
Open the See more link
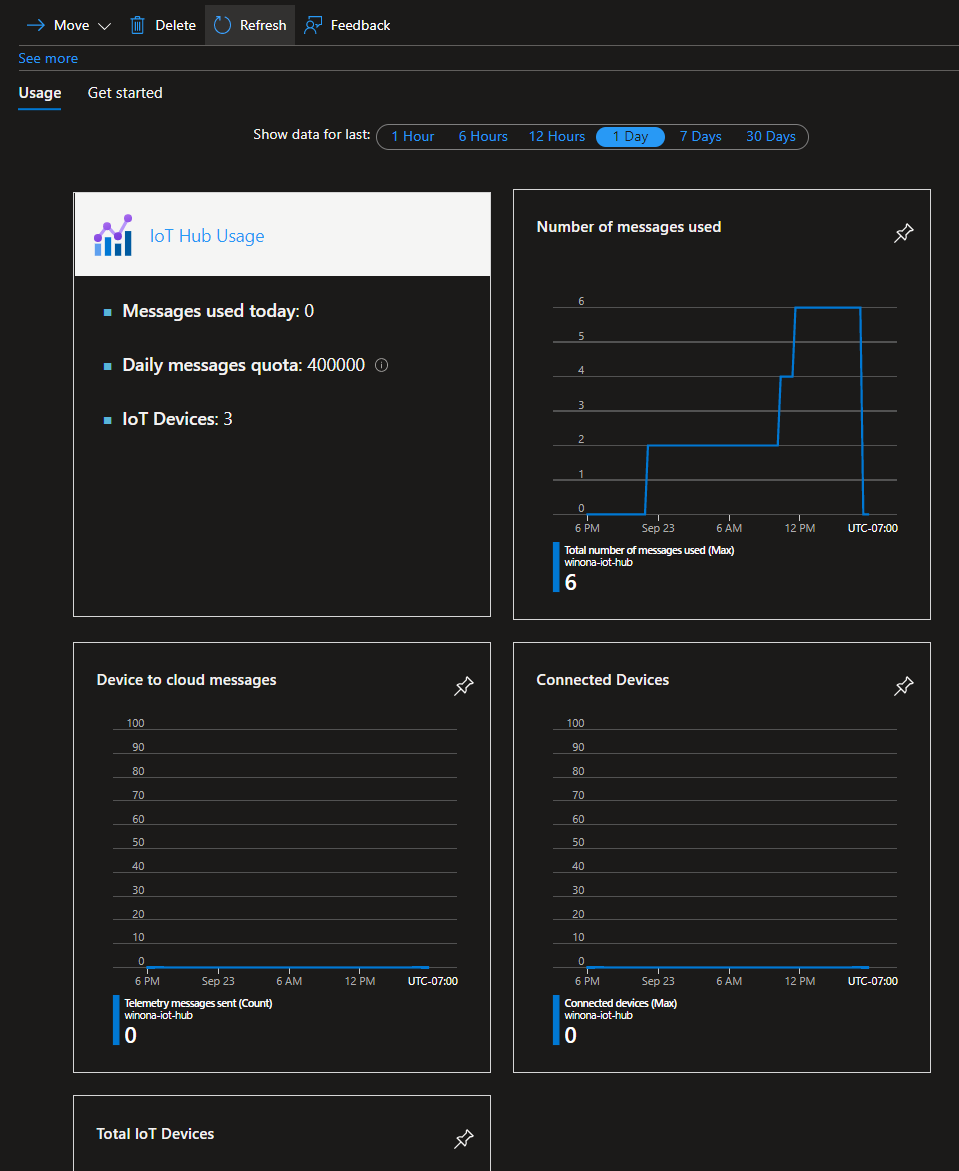[48, 58]
